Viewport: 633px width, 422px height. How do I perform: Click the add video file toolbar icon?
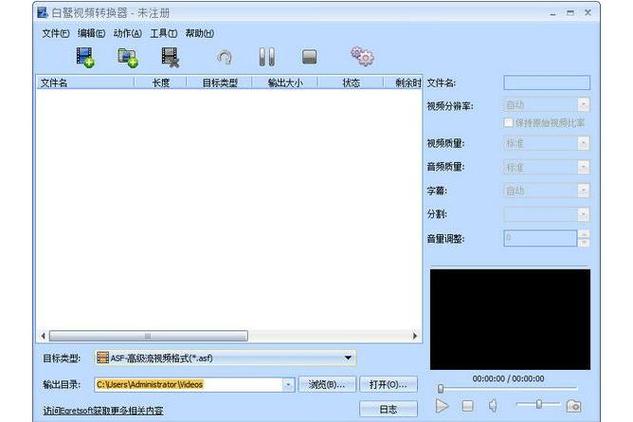pos(85,57)
